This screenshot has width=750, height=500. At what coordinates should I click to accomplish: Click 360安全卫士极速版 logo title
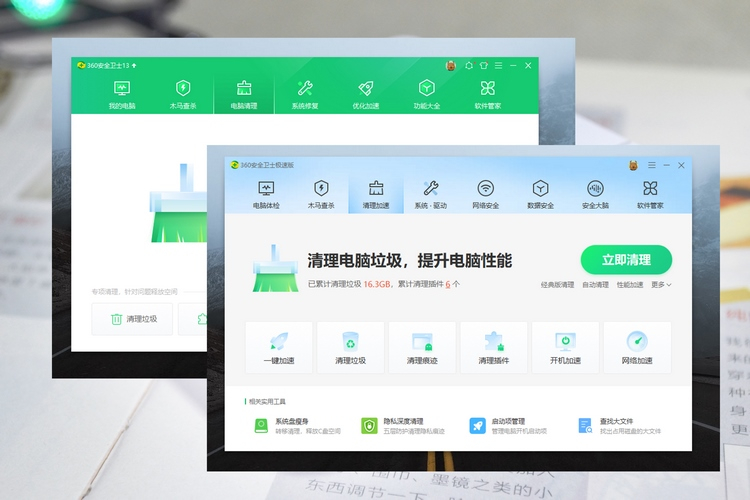(x=262, y=165)
